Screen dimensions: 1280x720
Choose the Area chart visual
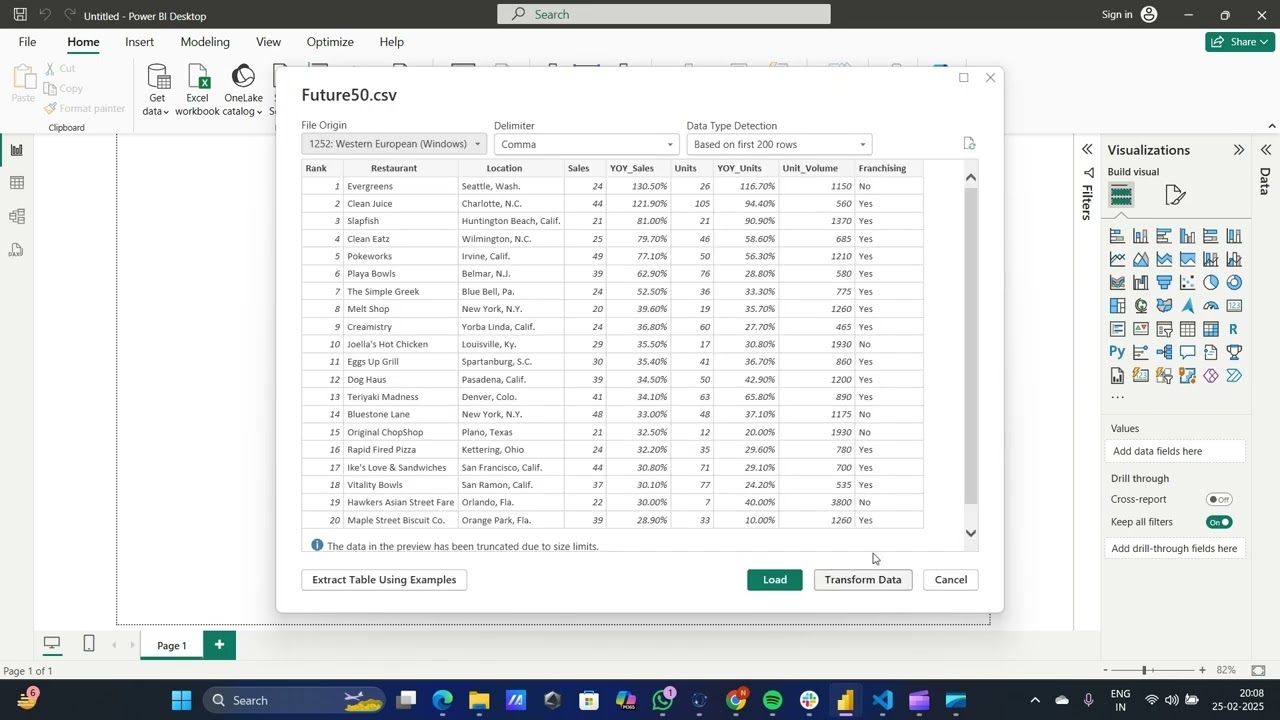[1141, 259]
